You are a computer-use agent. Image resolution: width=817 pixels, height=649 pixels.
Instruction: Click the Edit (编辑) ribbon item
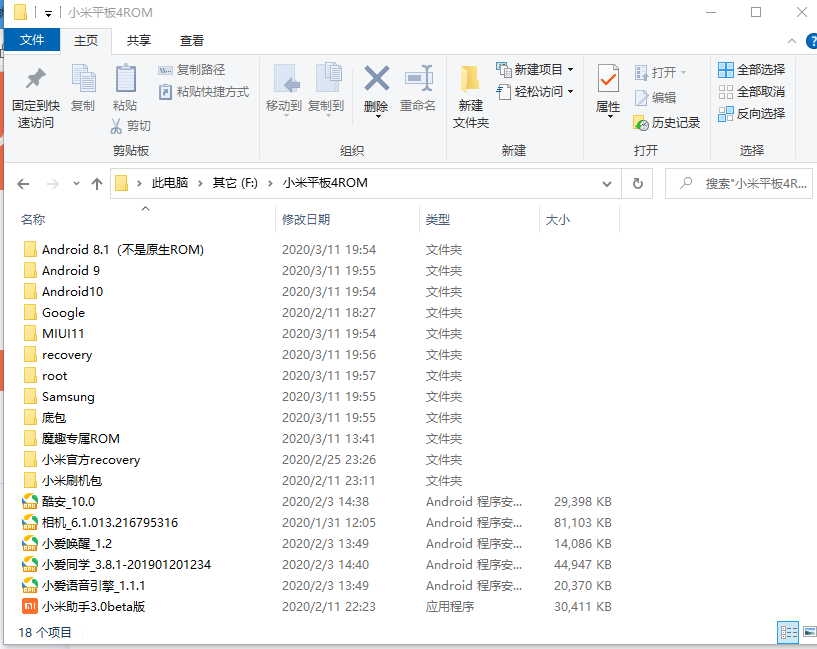coord(655,98)
